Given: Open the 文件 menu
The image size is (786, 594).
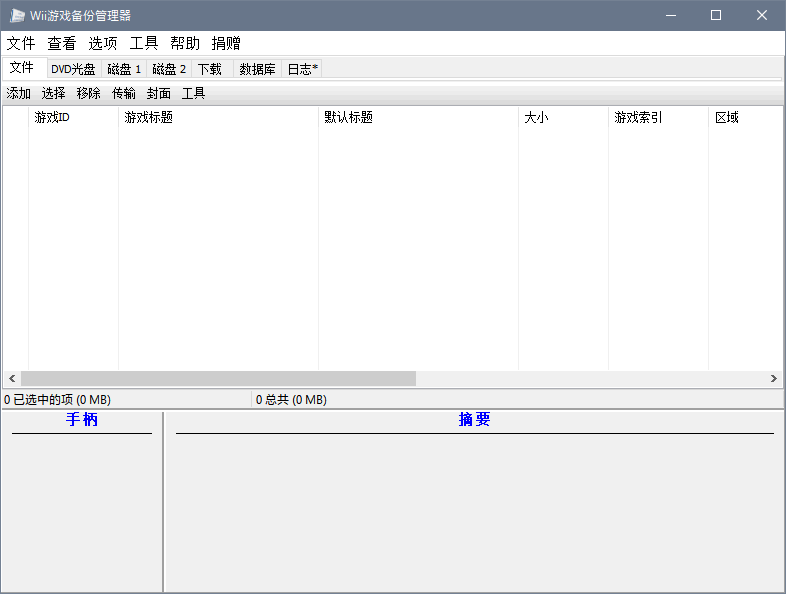Looking at the screenshot, I should click(21, 43).
